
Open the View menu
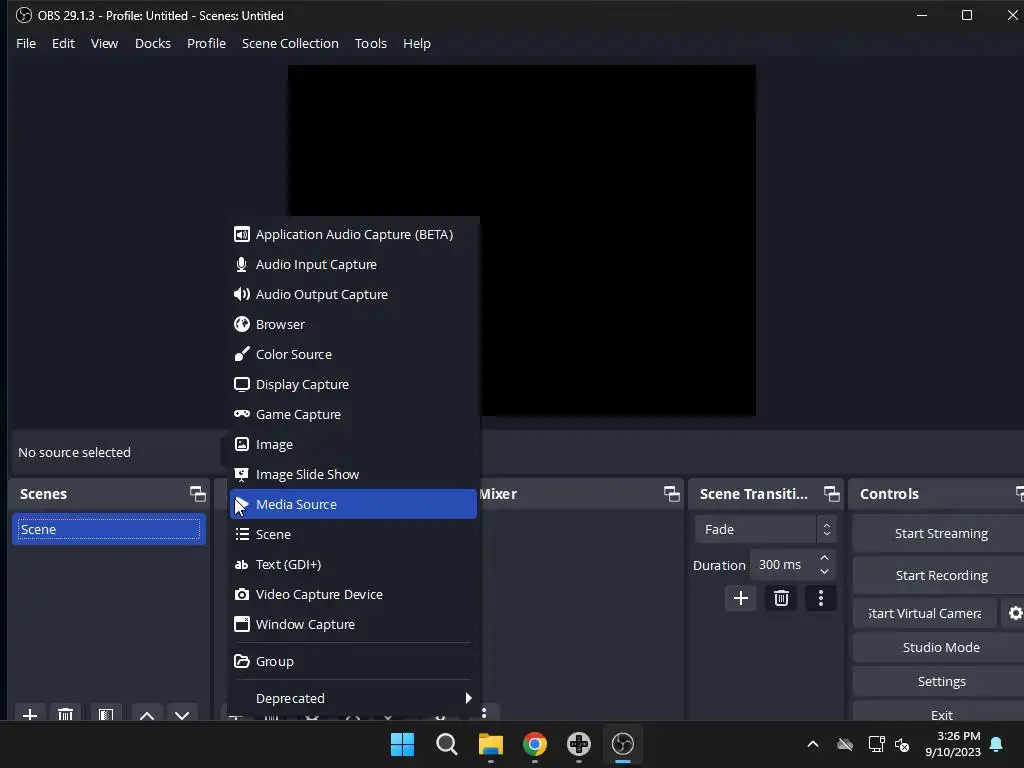pyautogui.click(x=104, y=44)
